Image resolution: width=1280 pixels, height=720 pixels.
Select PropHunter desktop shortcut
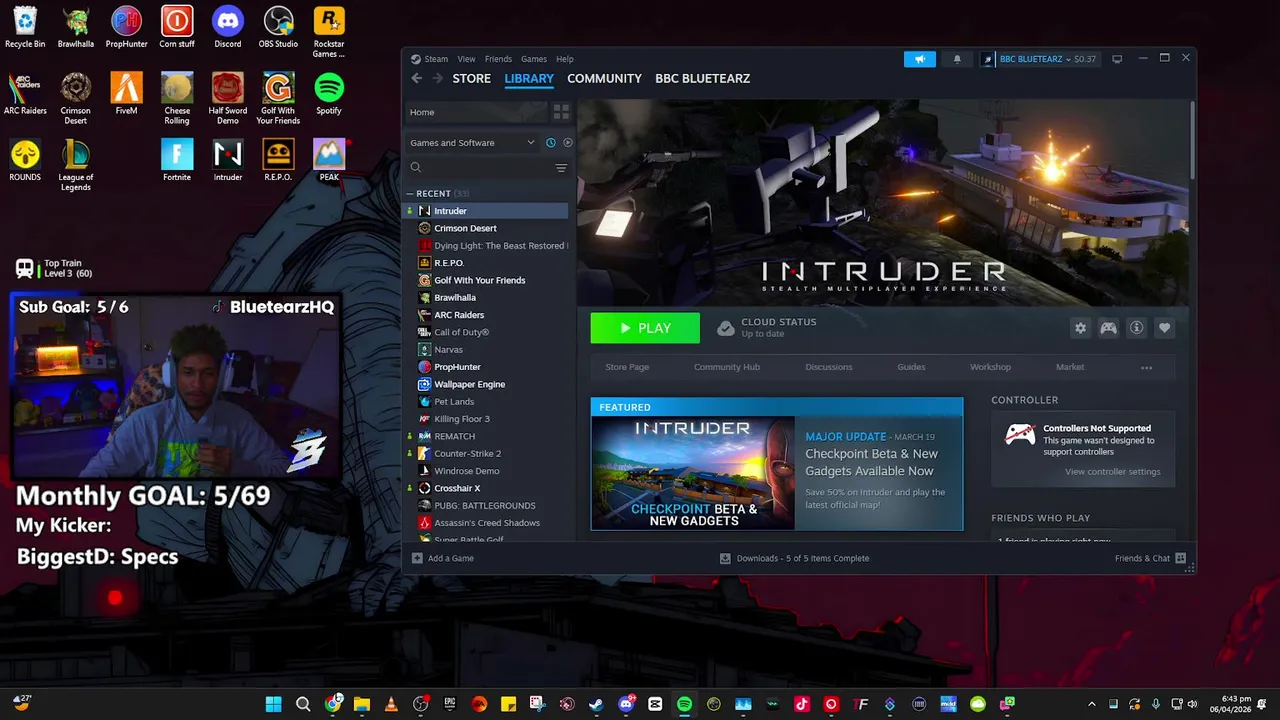pos(126,27)
